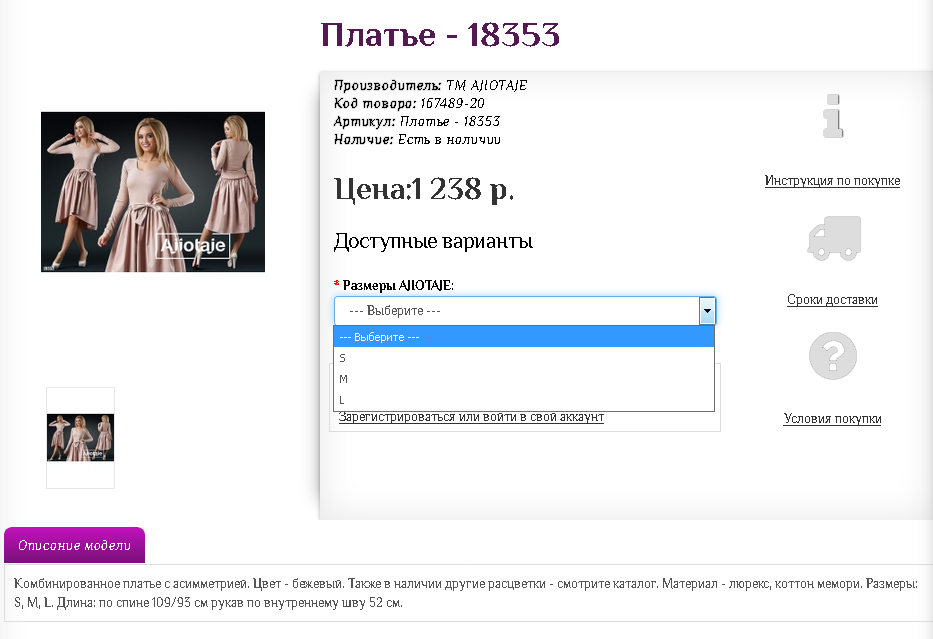The width and height of the screenshot is (933, 639).
Task: Open the Сроки доставки link
Action: click(832, 300)
